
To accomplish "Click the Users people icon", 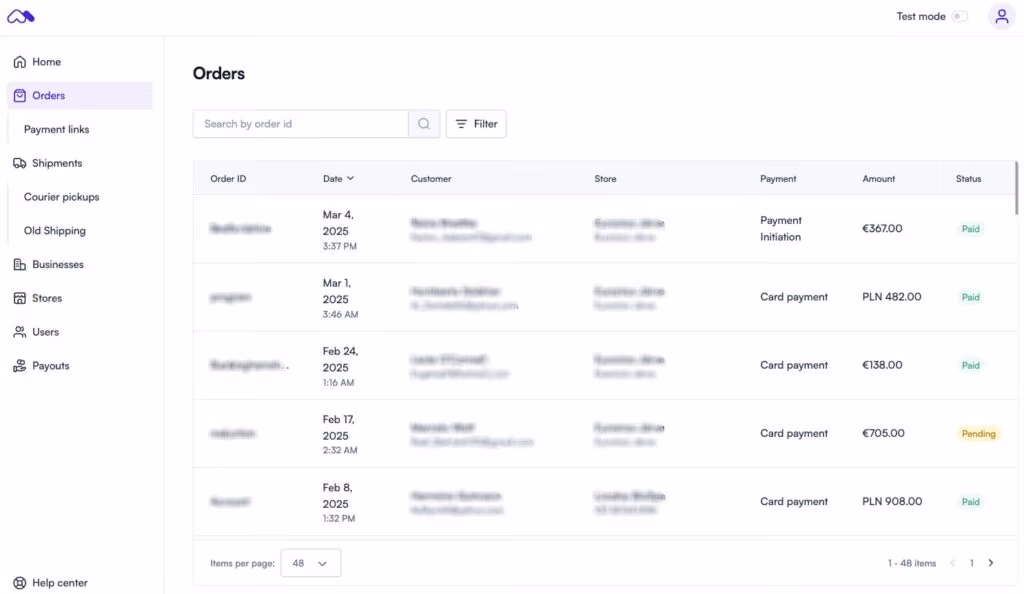I will coord(20,332).
